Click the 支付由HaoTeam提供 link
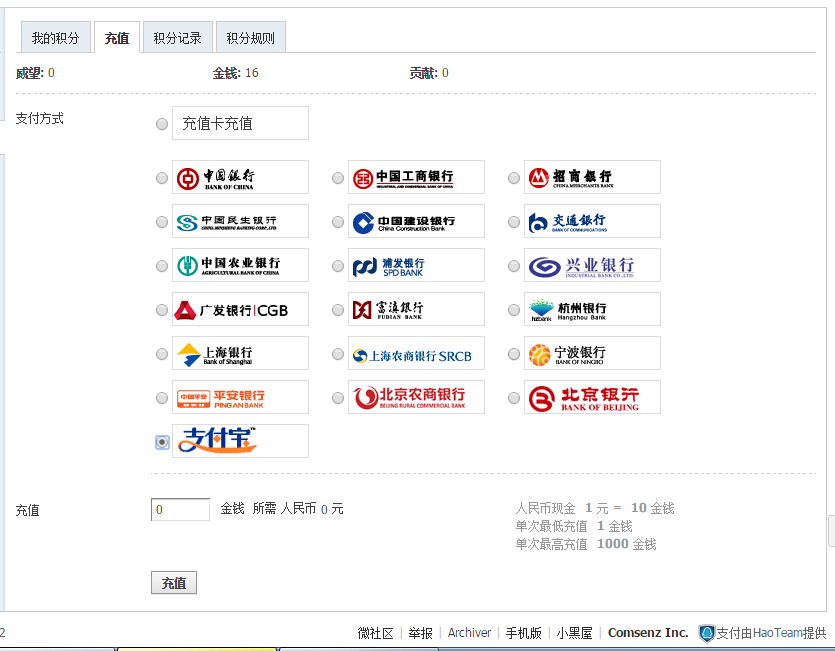Viewport: 835px width, 651px height. coord(771,633)
